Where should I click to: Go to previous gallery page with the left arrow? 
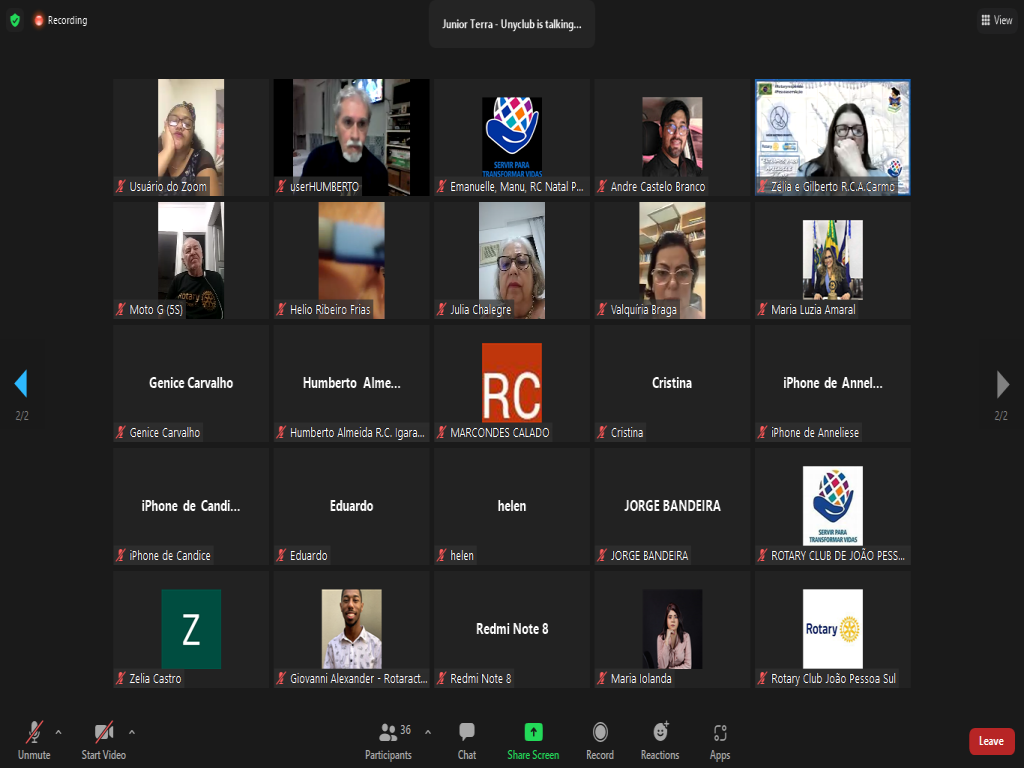click(20, 384)
